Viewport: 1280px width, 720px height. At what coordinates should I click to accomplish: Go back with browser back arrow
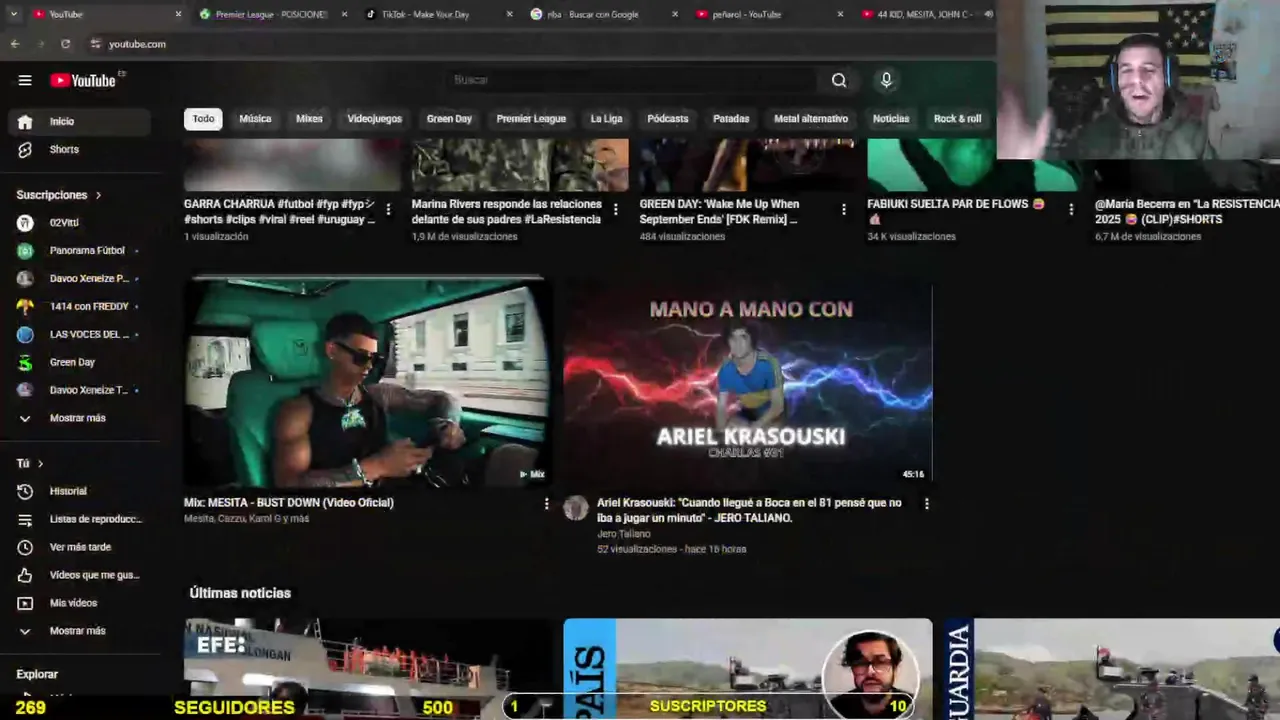15,44
